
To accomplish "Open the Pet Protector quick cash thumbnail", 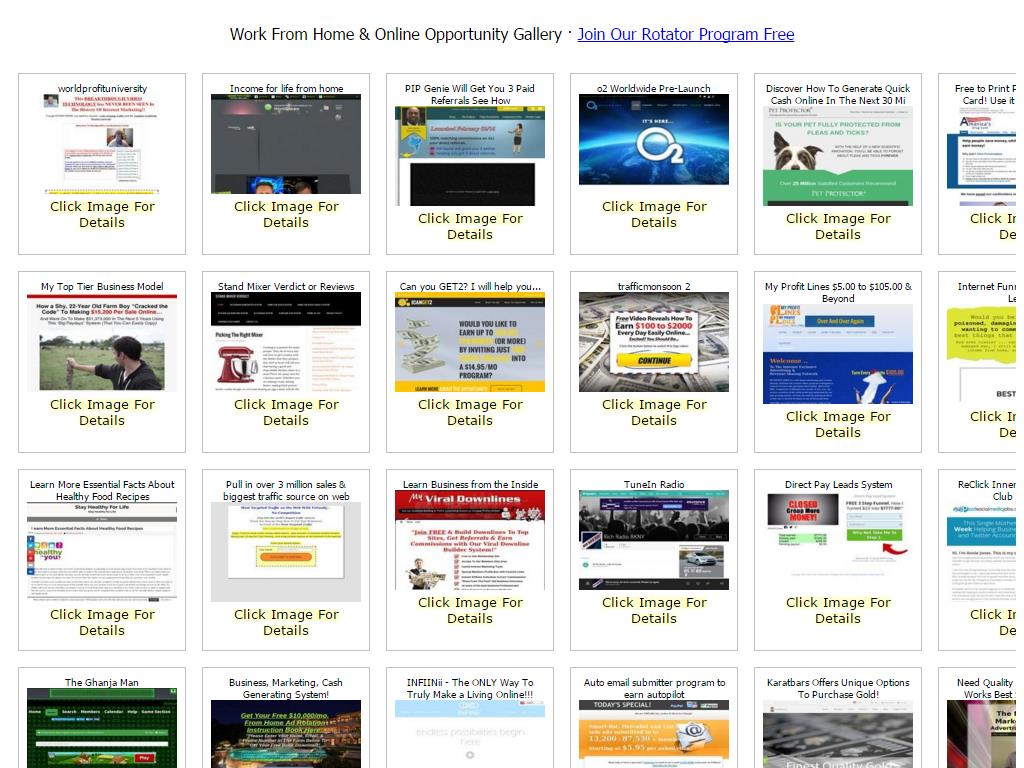I will (838, 156).
